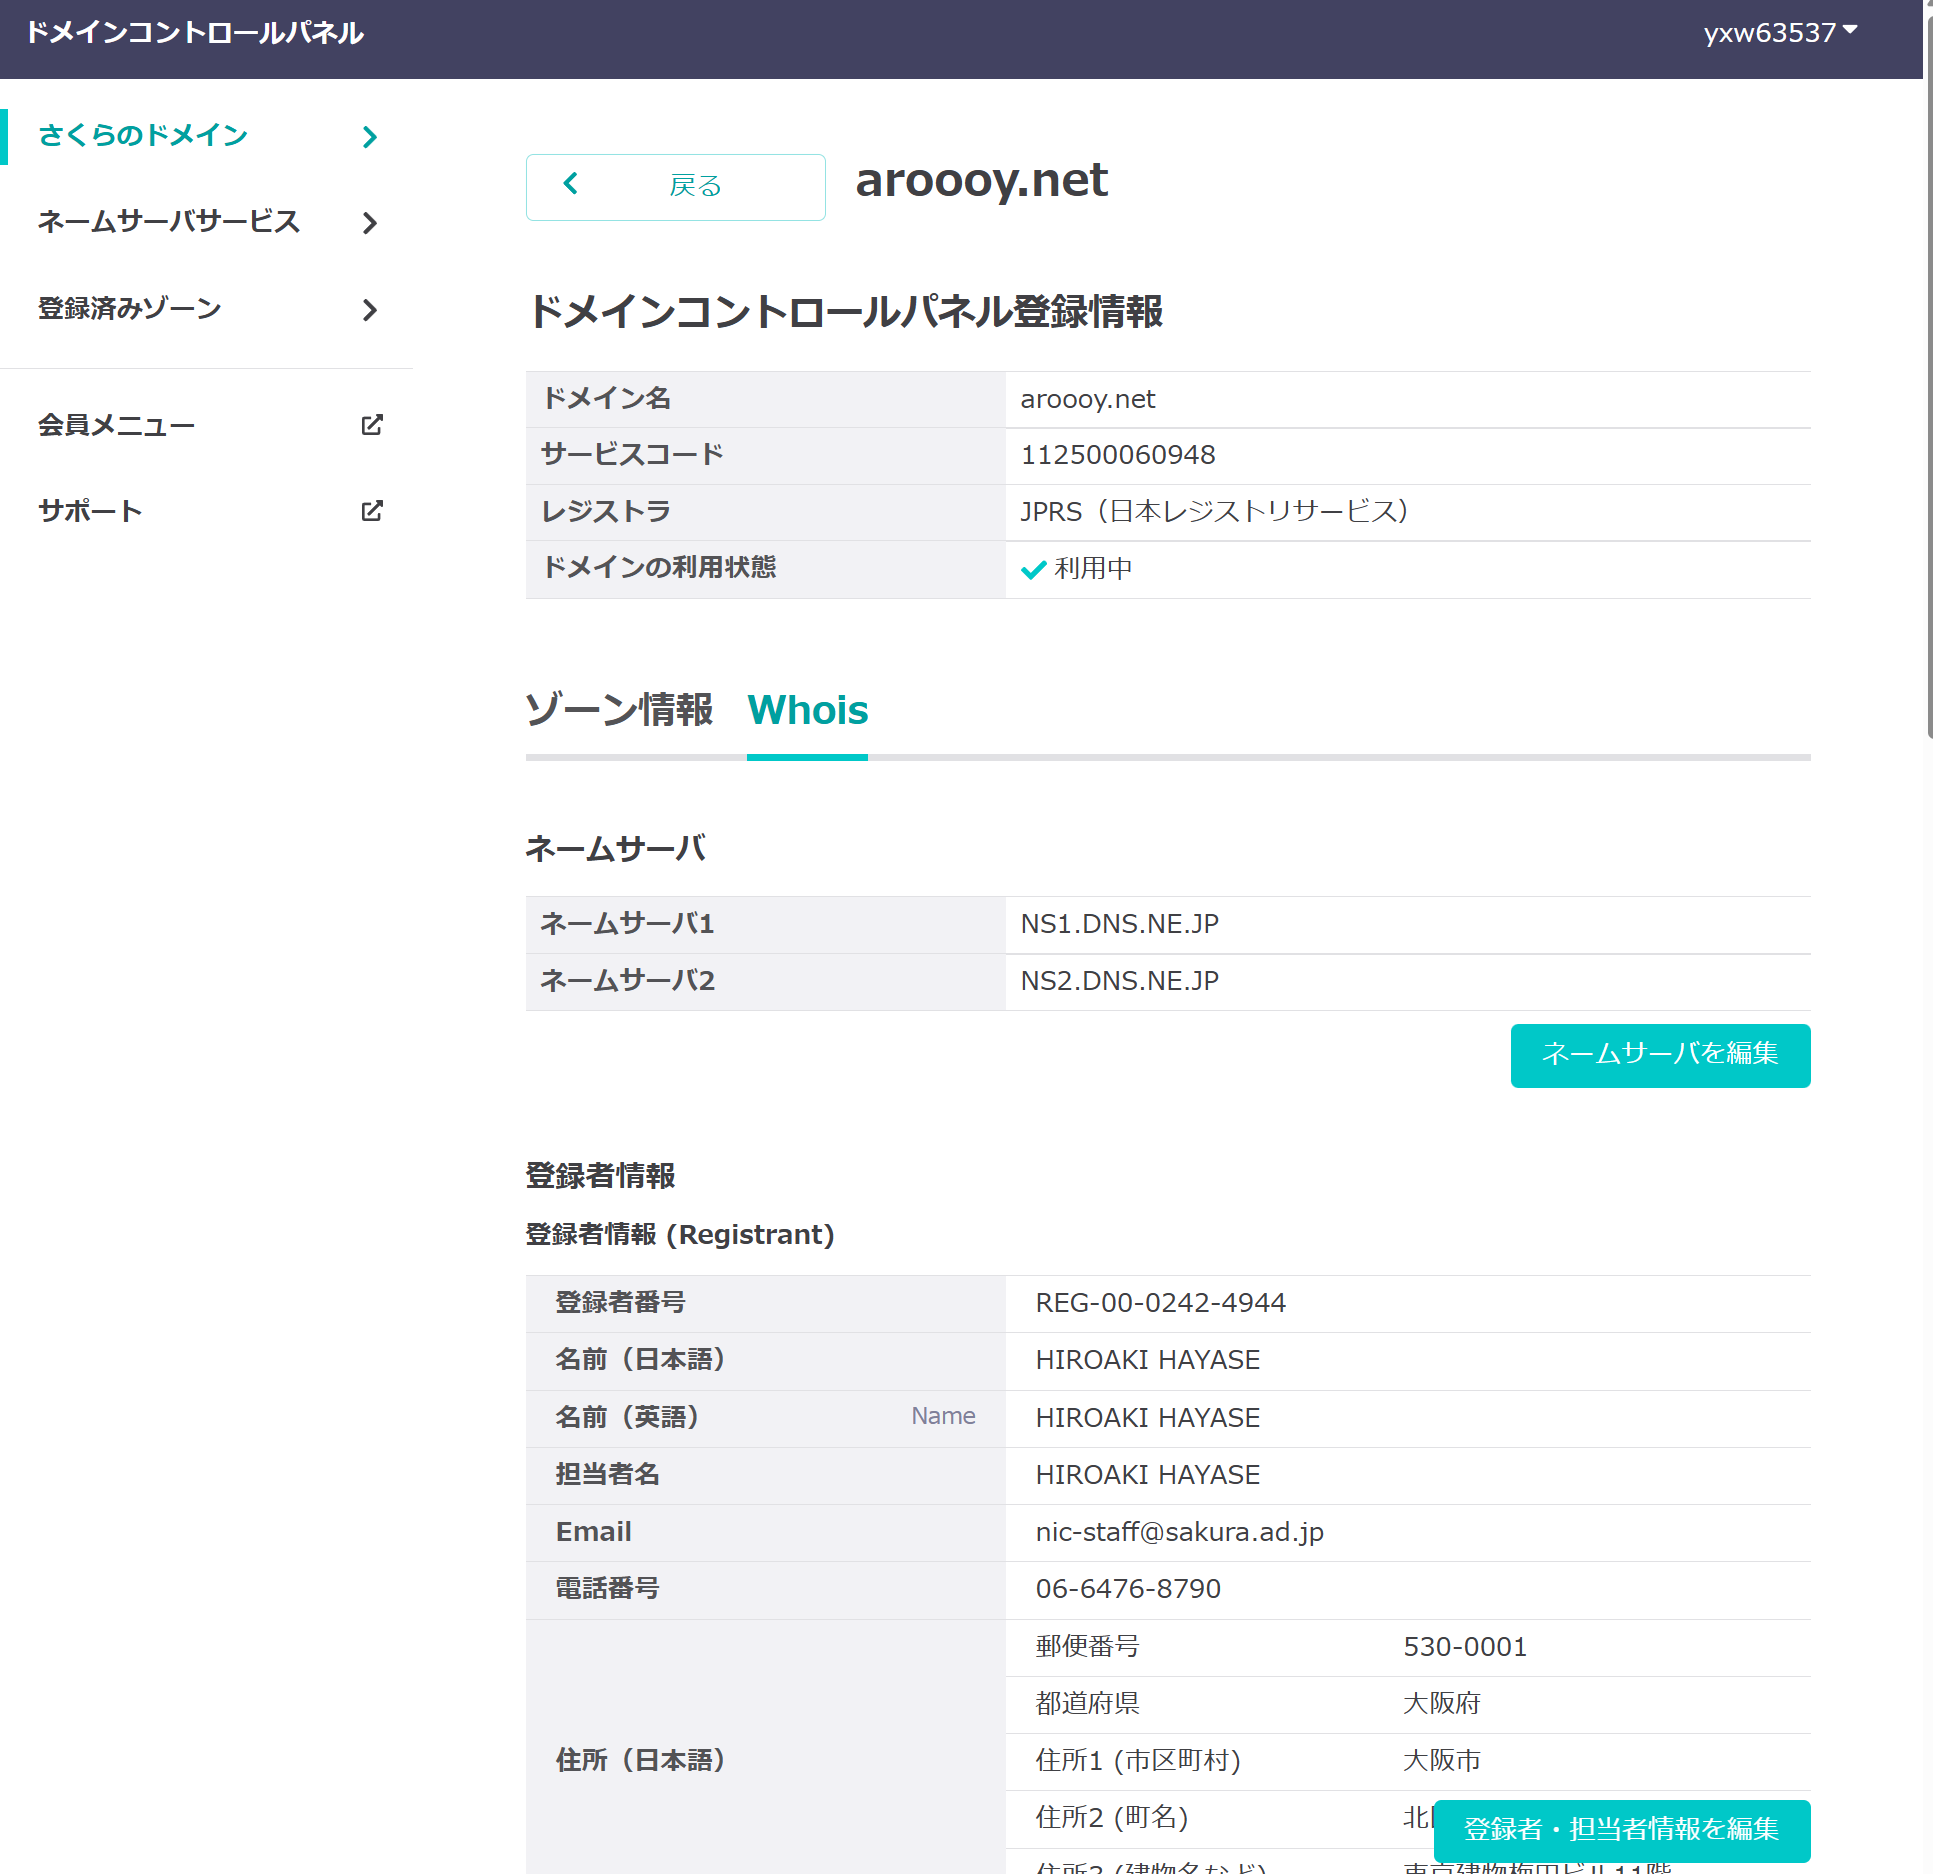Expand 登録済みゾーン chevron arrow

370,310
